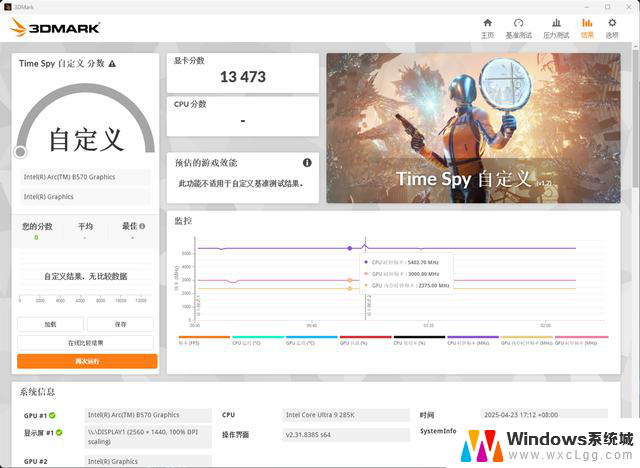The image size is (640, 468).
Task: Click display value \\.\DISPLAY1 2560 × 1440
Action: coord(148,437)
